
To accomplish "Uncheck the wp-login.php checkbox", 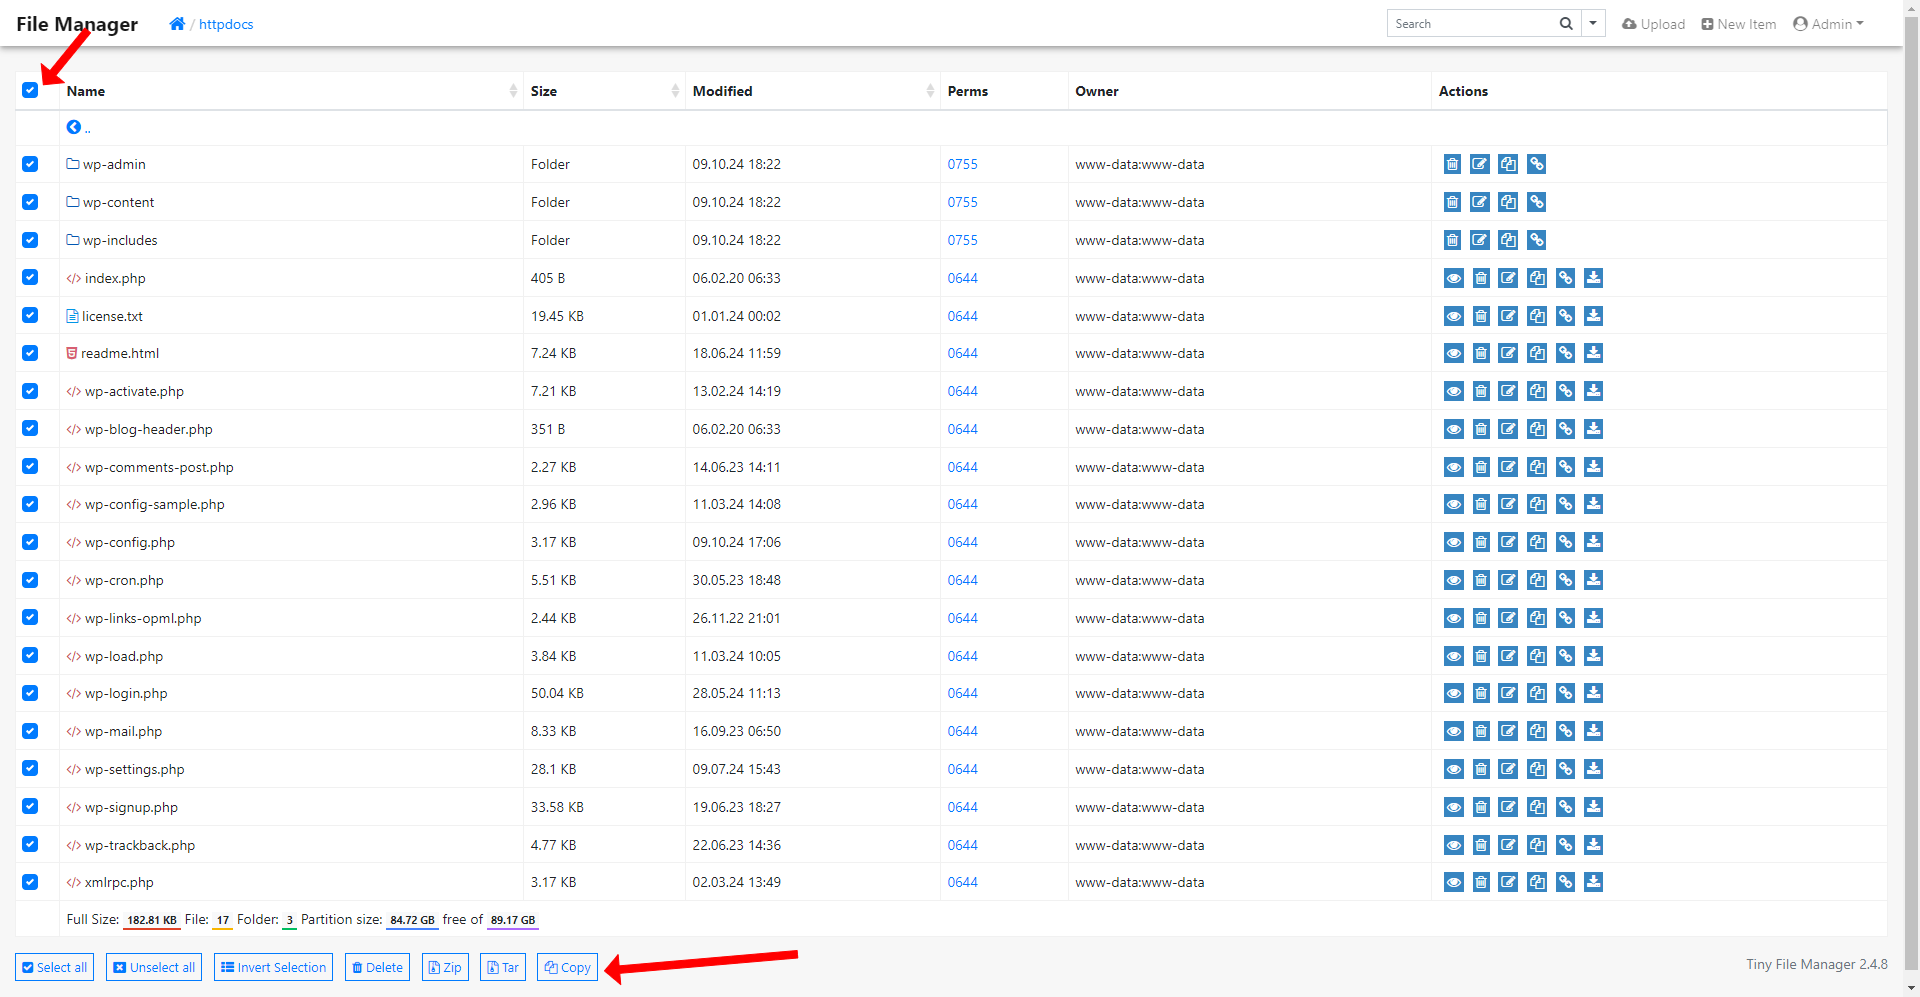I will pos(30,693).
